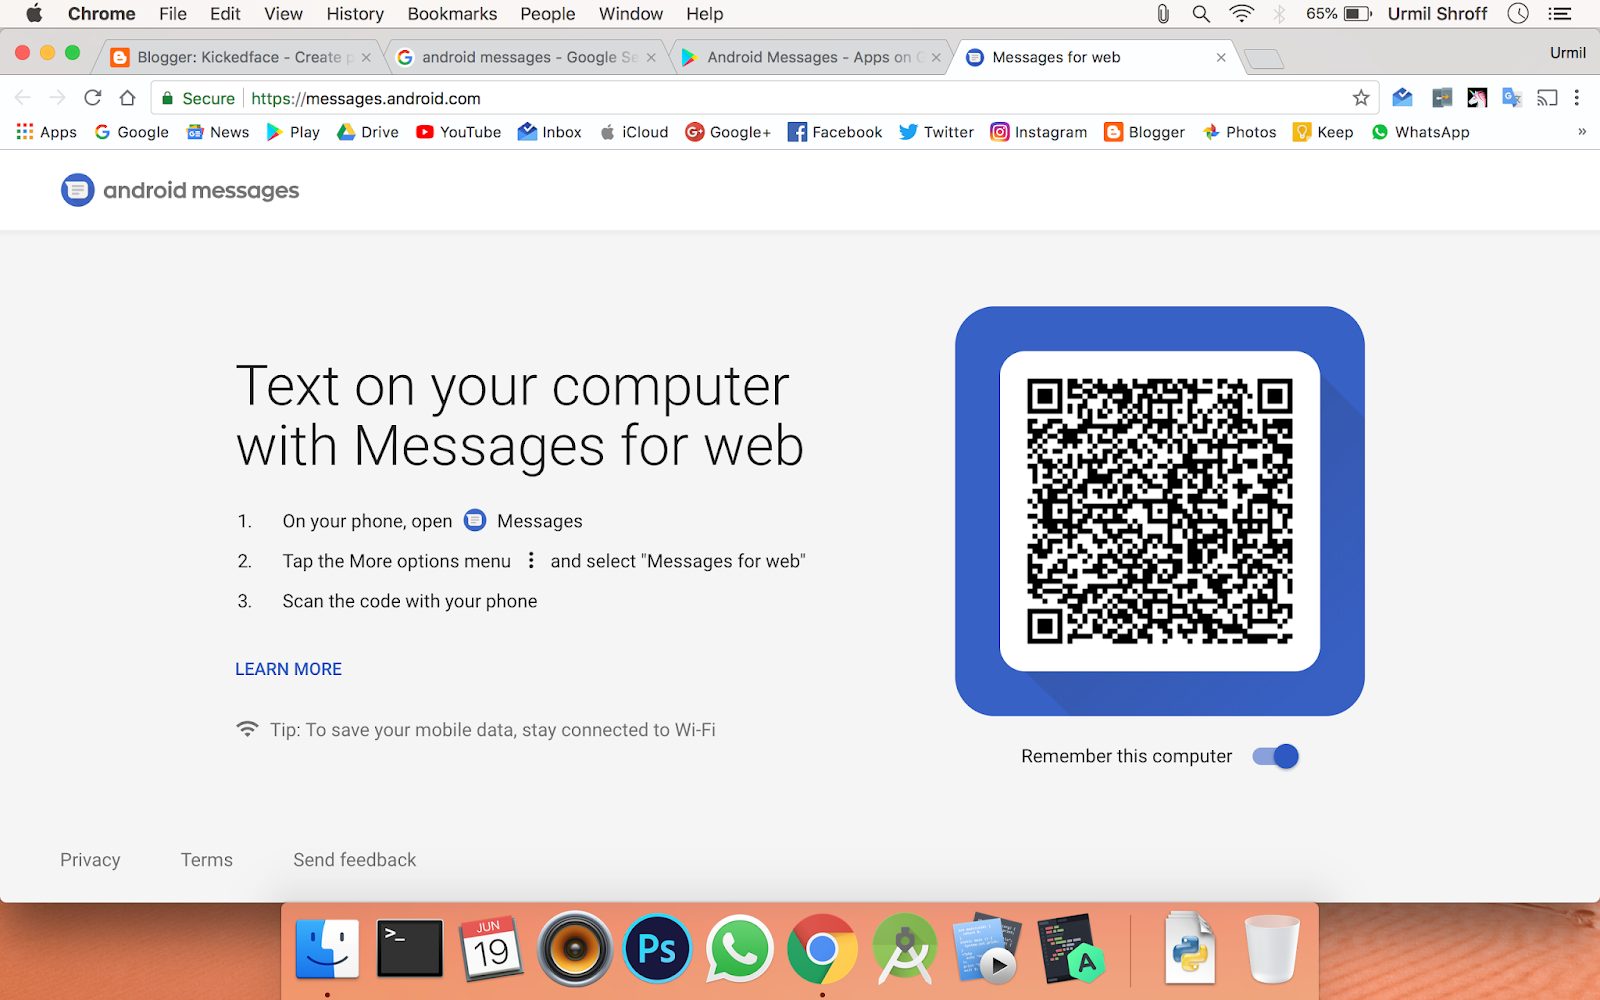
Task: Open the View menu
Action: (283, 14)
